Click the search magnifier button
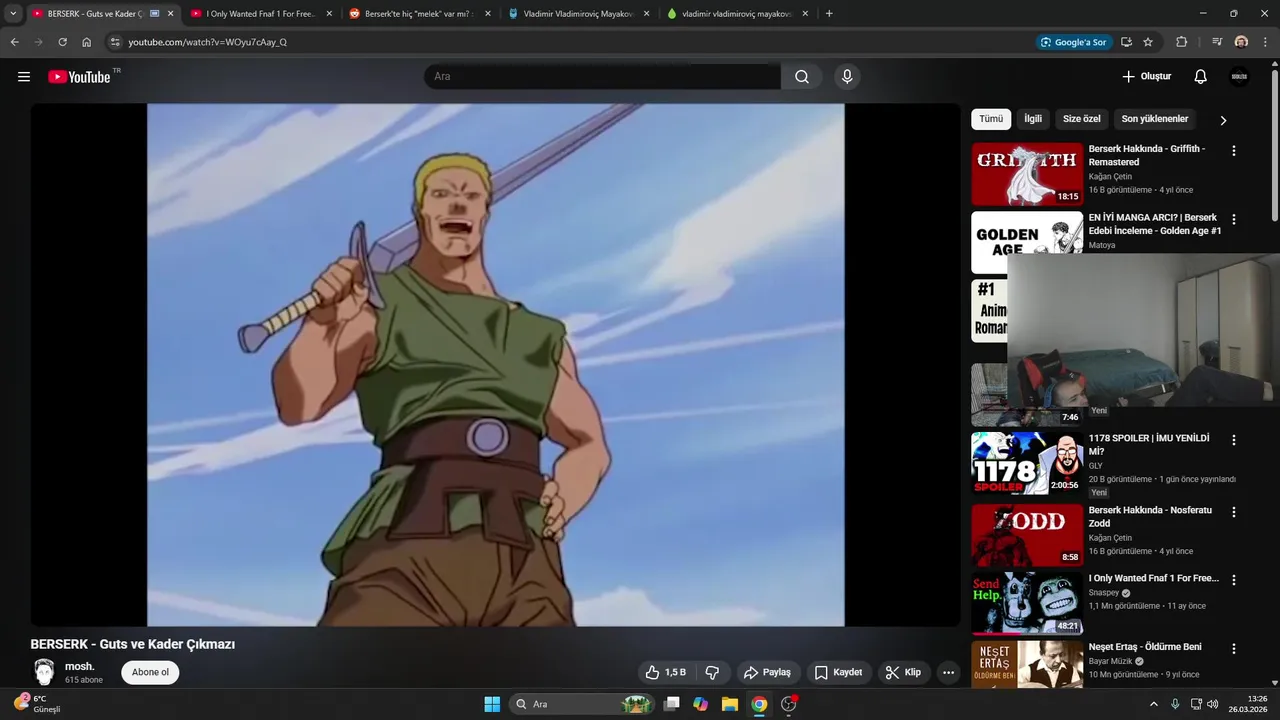Image resolution: width=1280 pixels, height=720 pixels. click(802, 77)
